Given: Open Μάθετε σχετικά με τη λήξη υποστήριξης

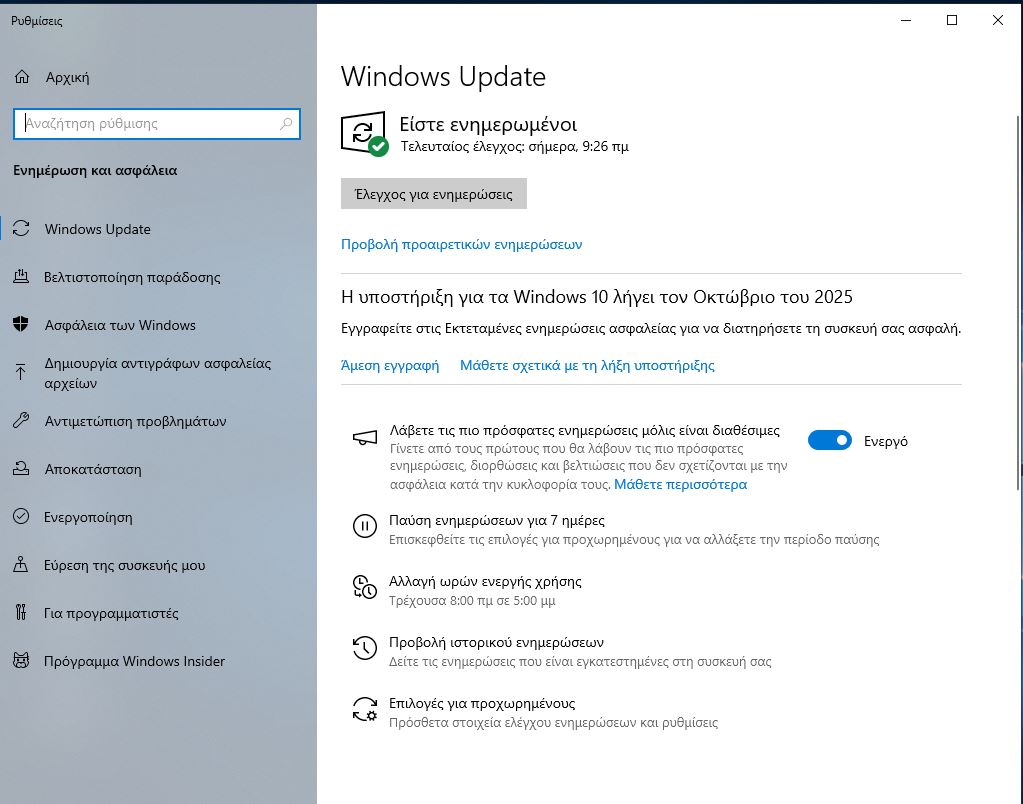Looking at the screenshot, I should pos(587,365).
